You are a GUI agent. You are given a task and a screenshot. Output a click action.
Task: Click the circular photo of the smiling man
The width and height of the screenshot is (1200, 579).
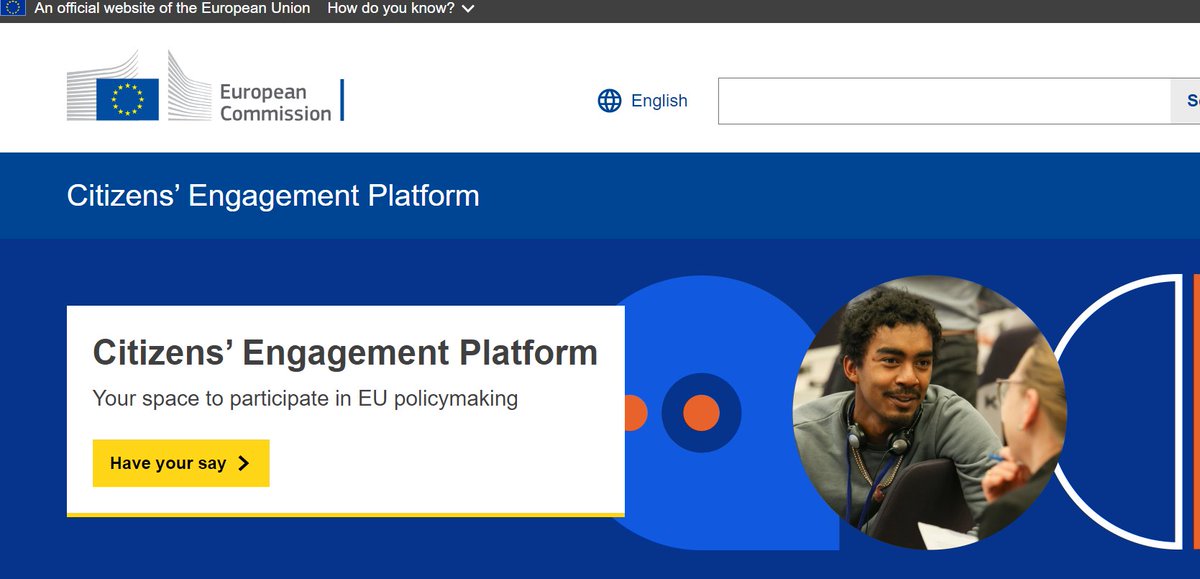pos(930,412)
